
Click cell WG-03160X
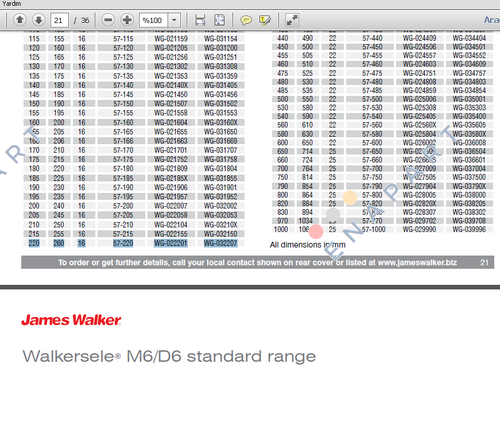[221, 122]
